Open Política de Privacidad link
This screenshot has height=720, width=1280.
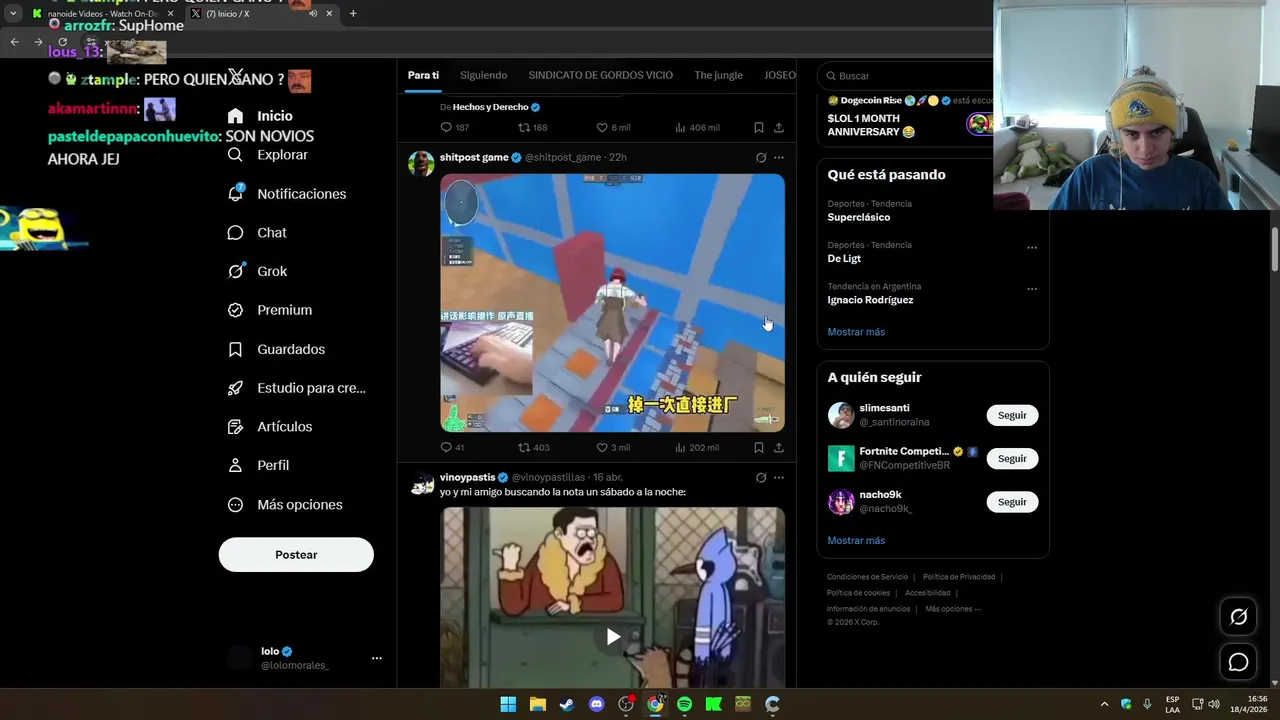click(x=959, y=577)
